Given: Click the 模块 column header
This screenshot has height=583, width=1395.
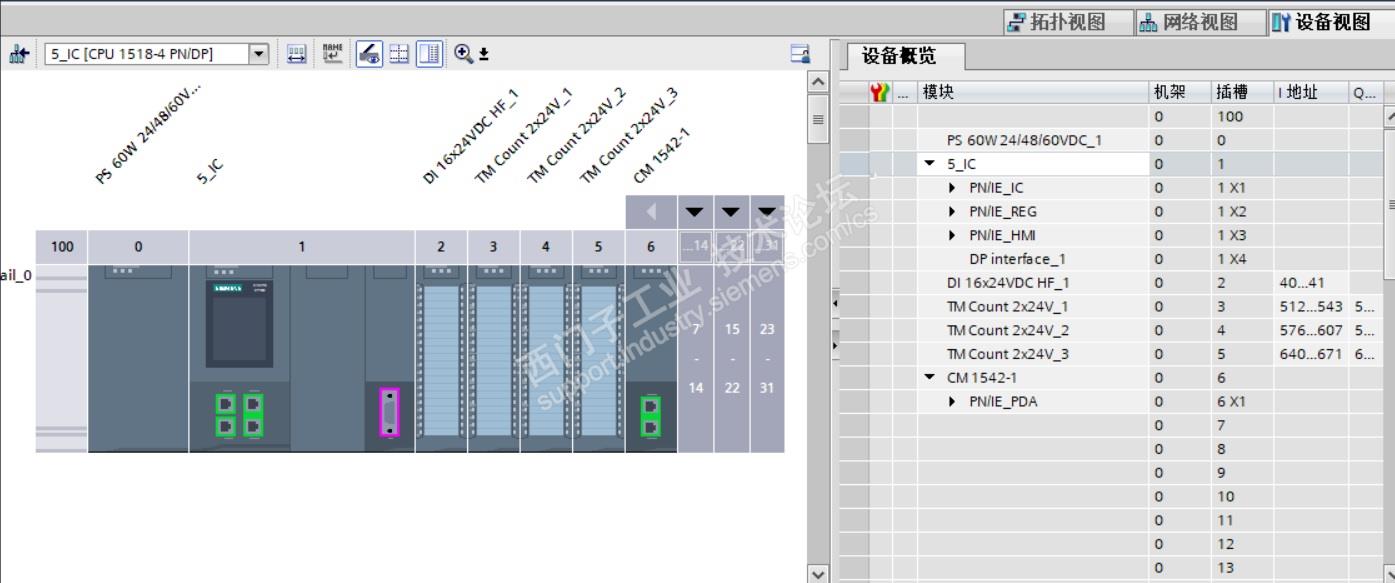Looking at the screenshot, I should 1034,92.
